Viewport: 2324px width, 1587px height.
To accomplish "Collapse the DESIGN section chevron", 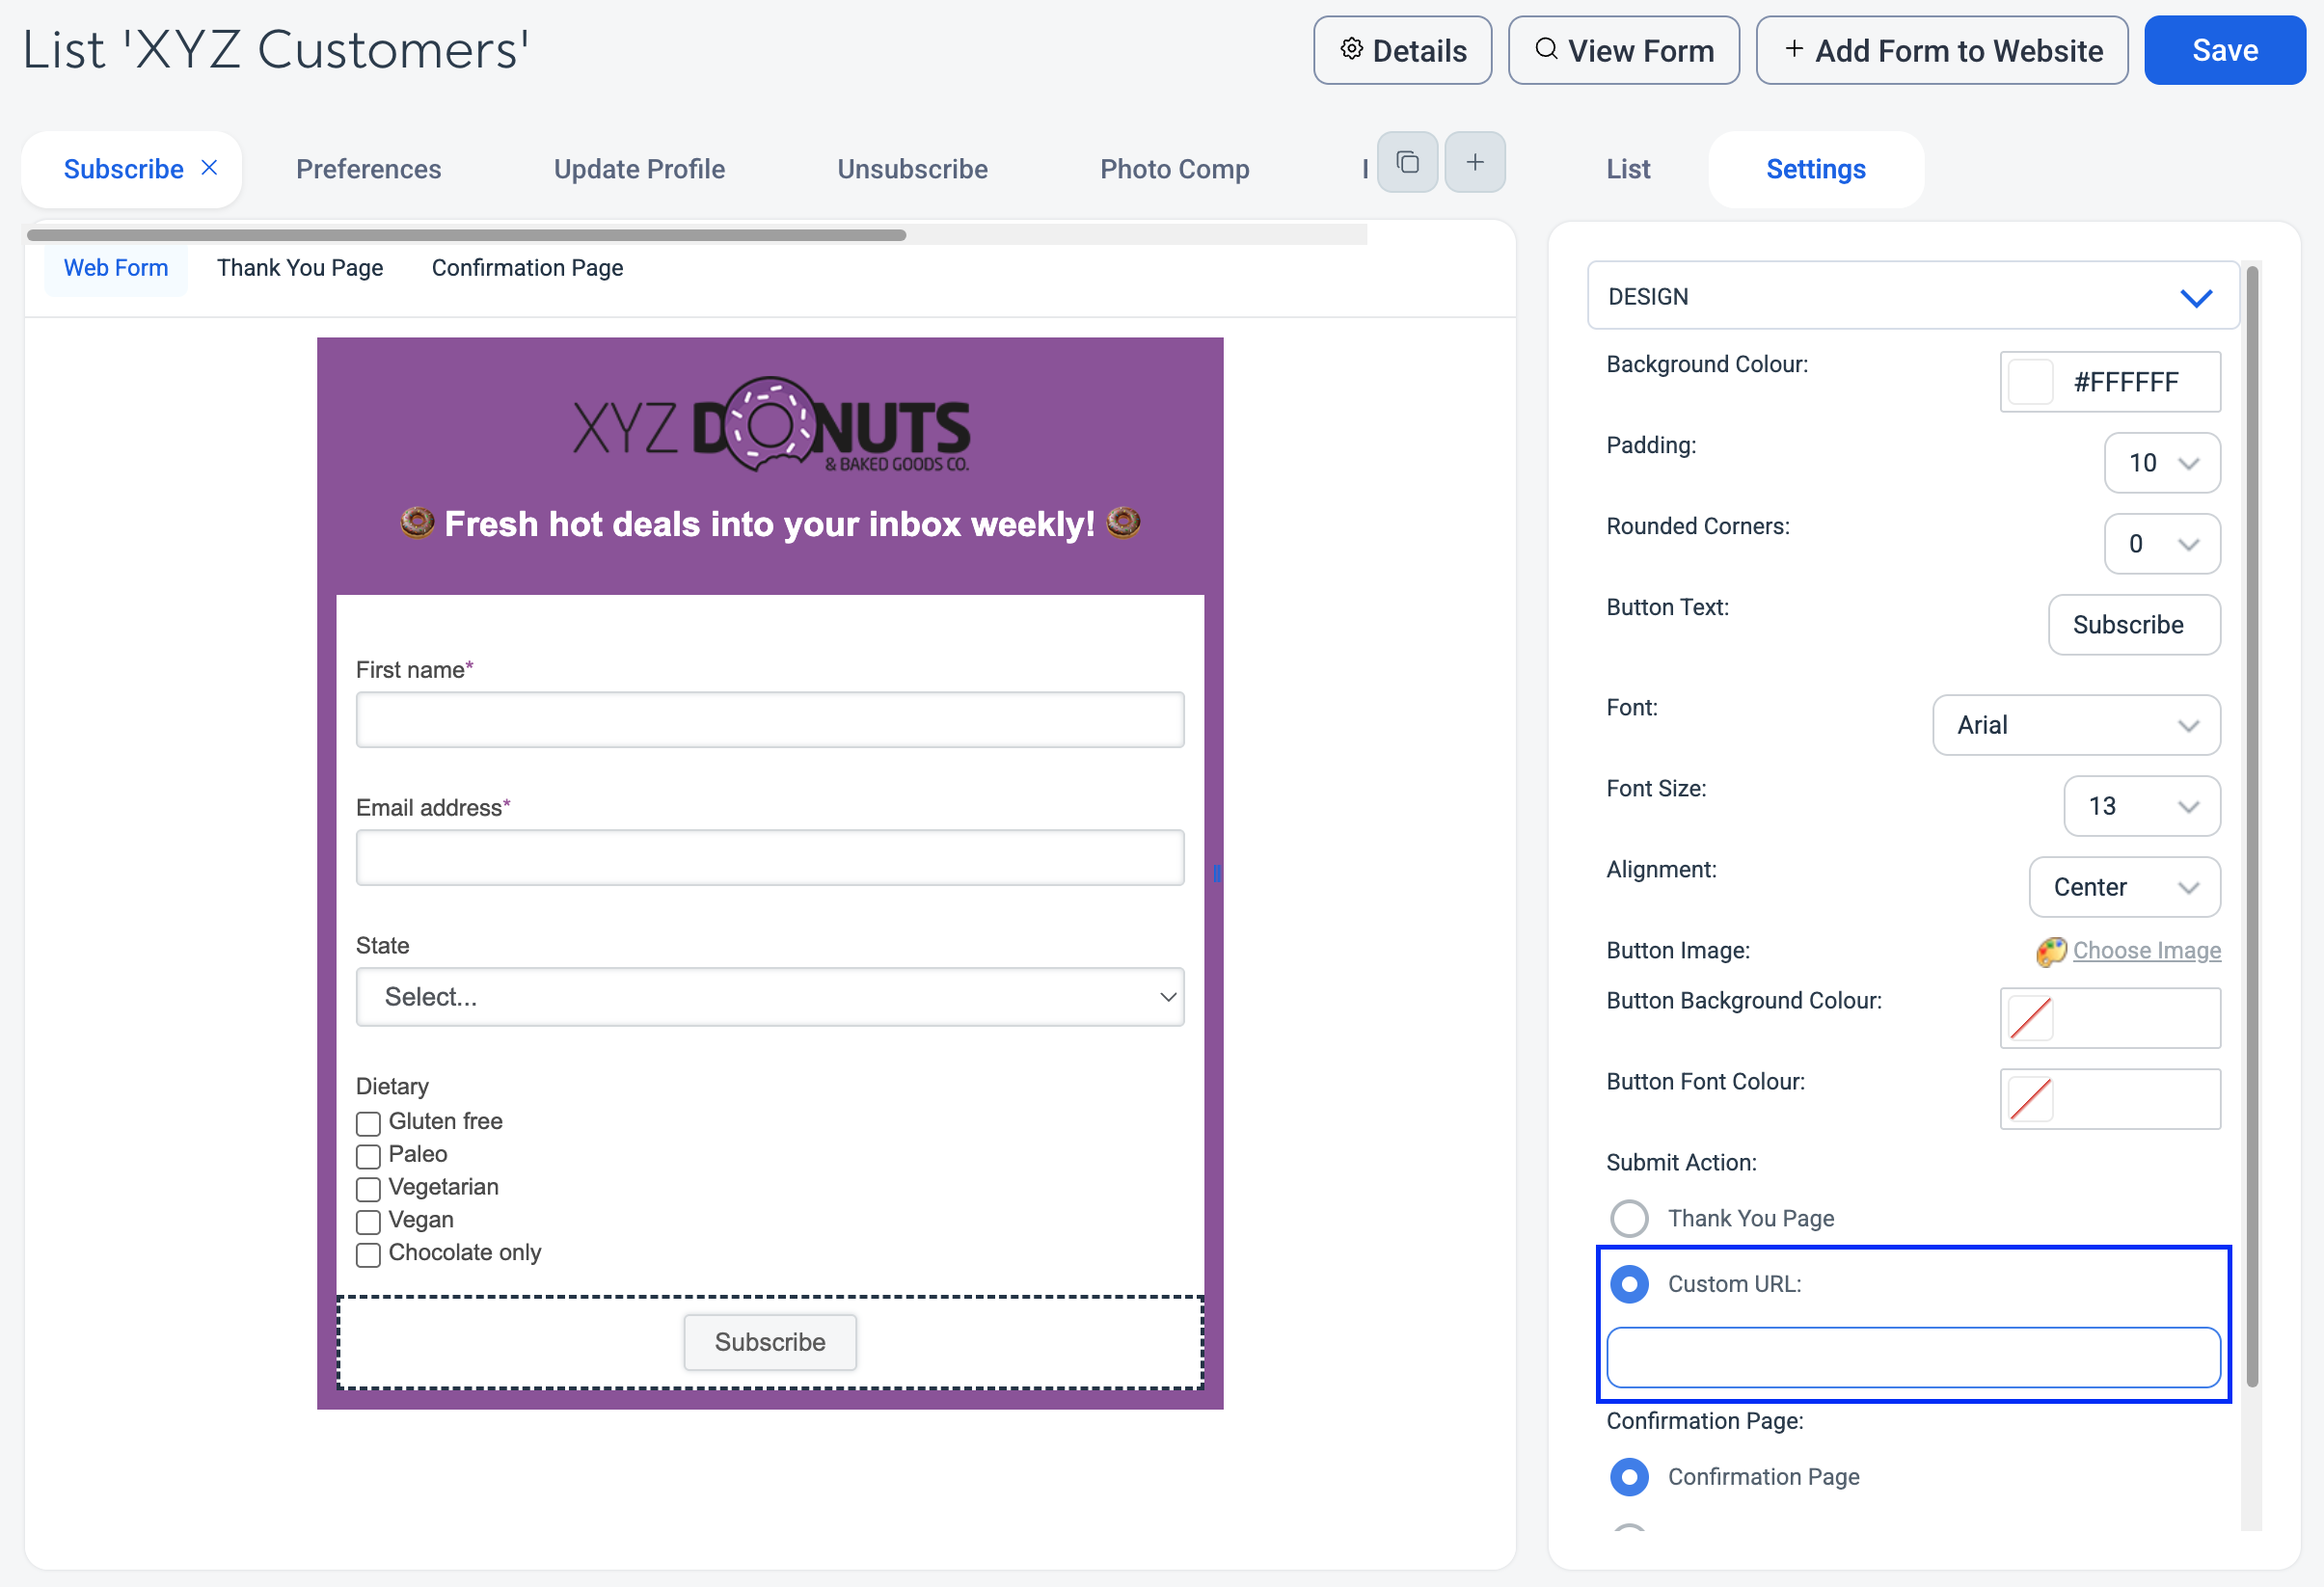I will (2196, 298).
